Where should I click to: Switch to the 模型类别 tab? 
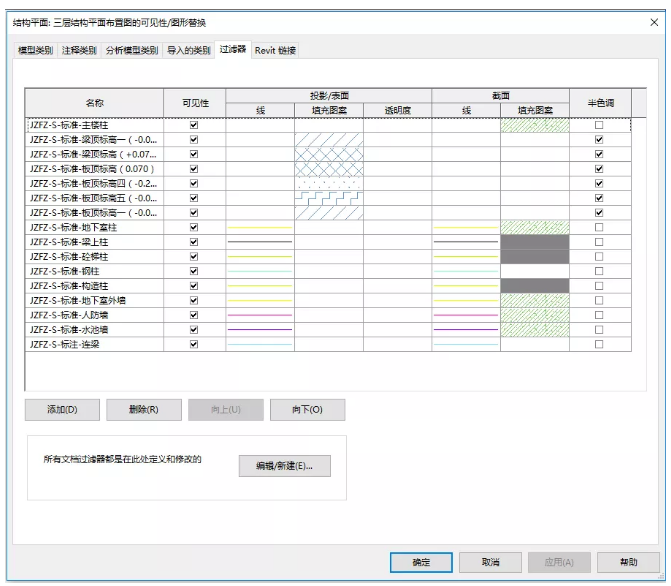[35, 50]
